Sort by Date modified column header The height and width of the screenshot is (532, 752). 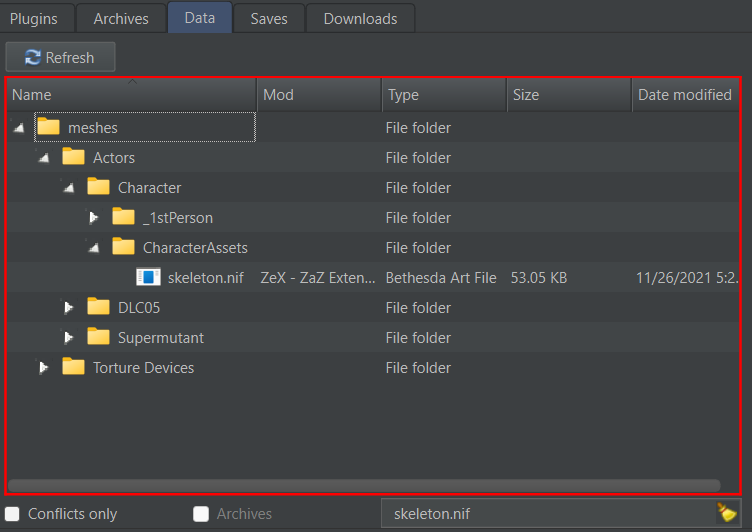tap(686, 95)
